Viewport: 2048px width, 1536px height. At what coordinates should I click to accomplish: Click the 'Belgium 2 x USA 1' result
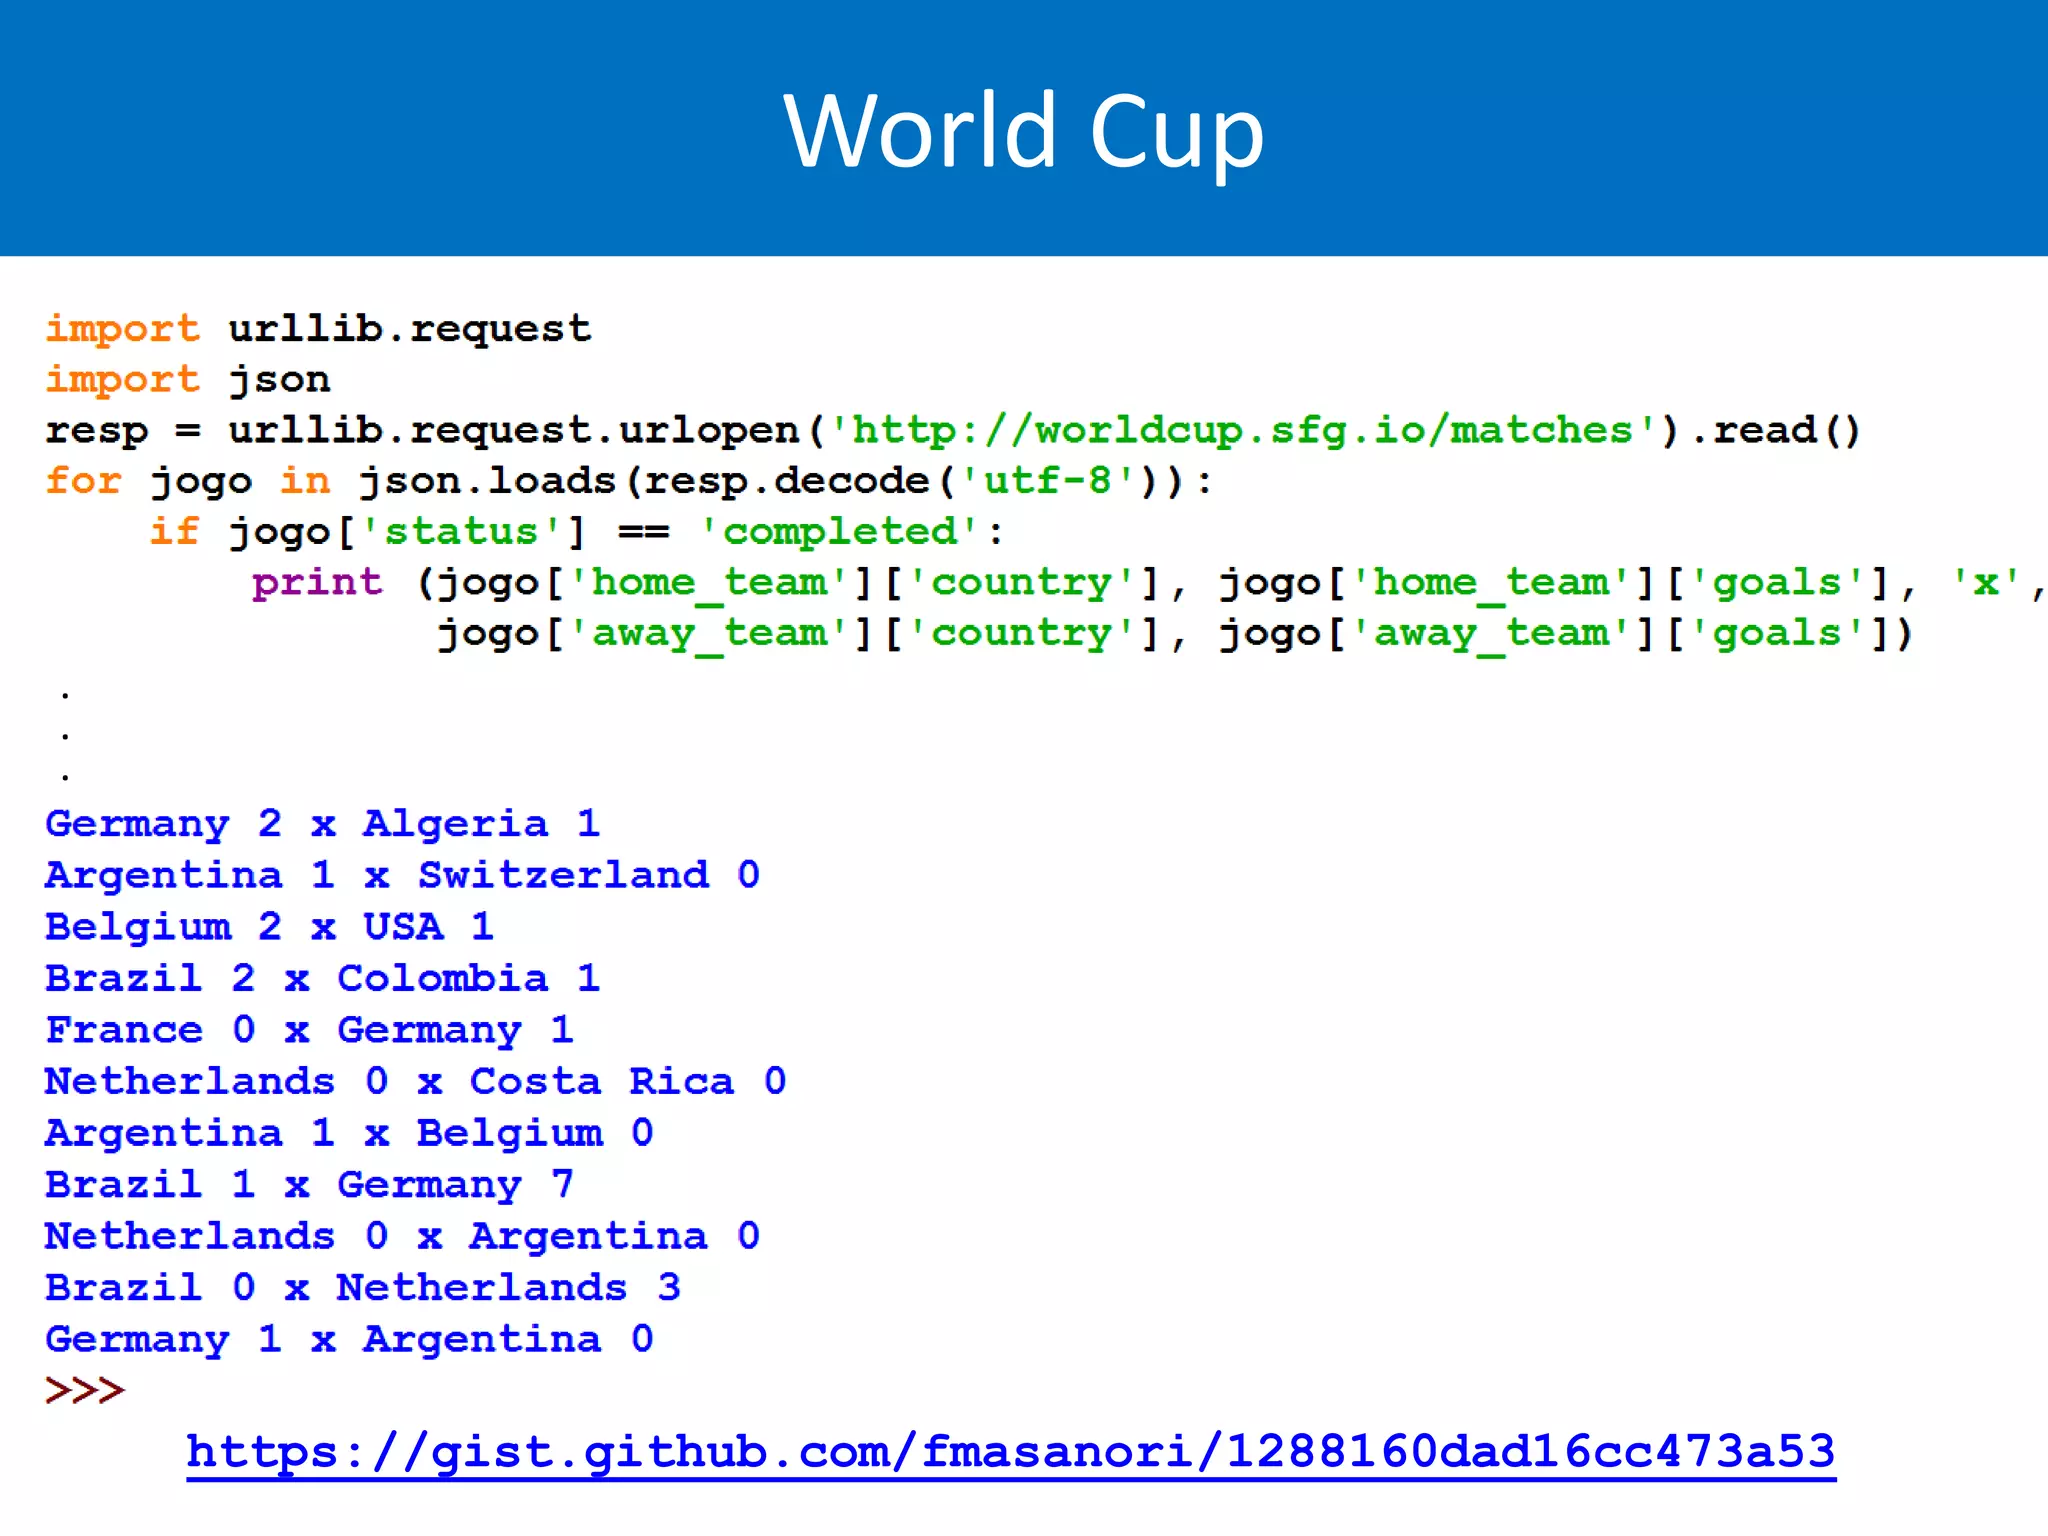pyautogui.click(x=269, y=927)
